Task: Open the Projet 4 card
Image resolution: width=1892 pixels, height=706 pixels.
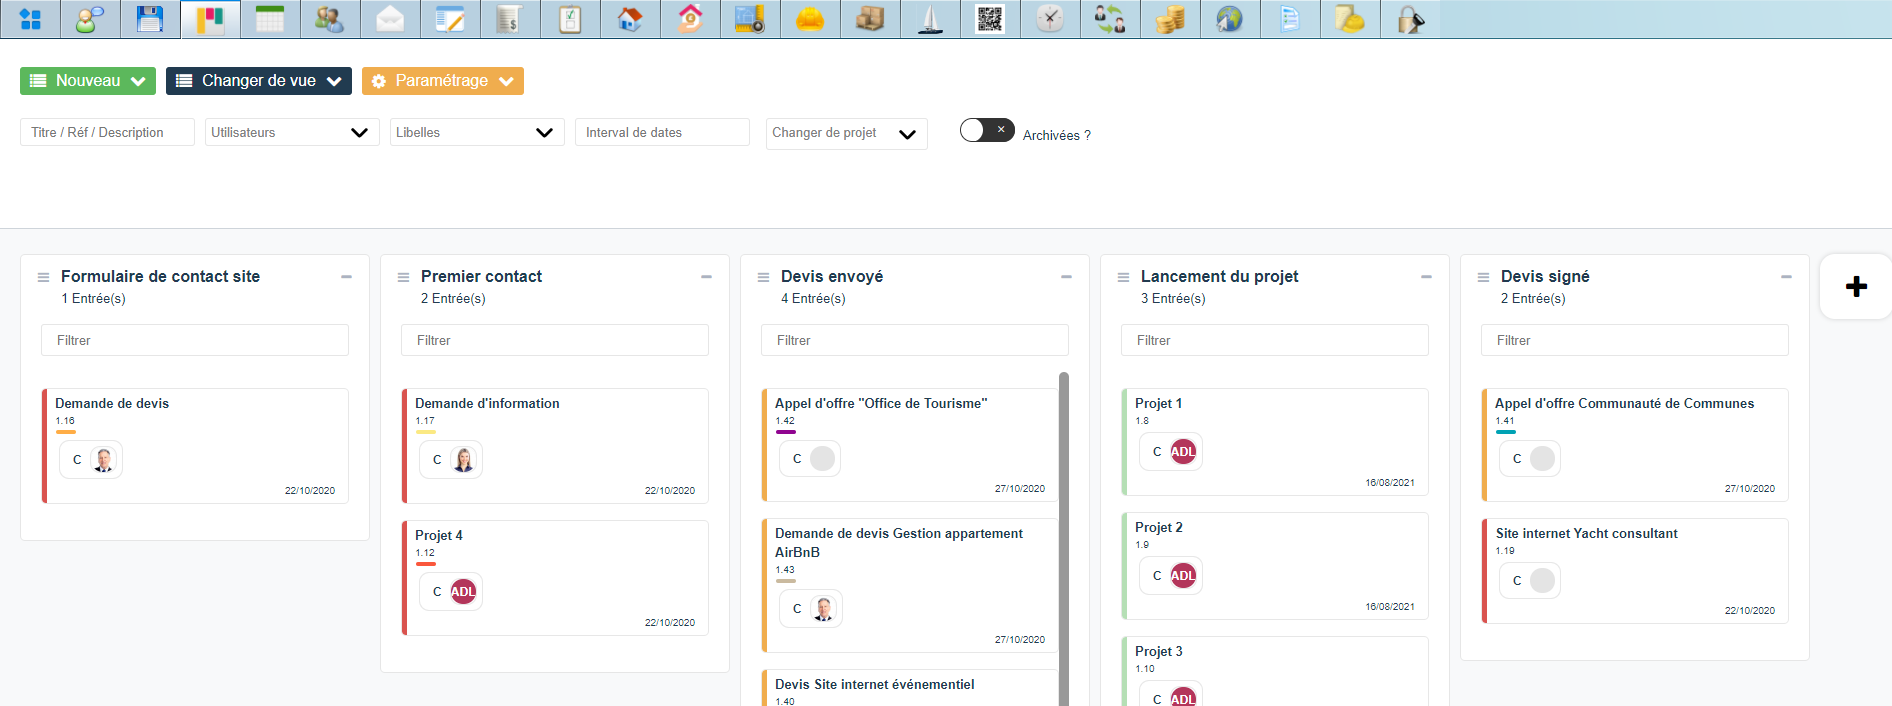Action: (x=555, y=578)
